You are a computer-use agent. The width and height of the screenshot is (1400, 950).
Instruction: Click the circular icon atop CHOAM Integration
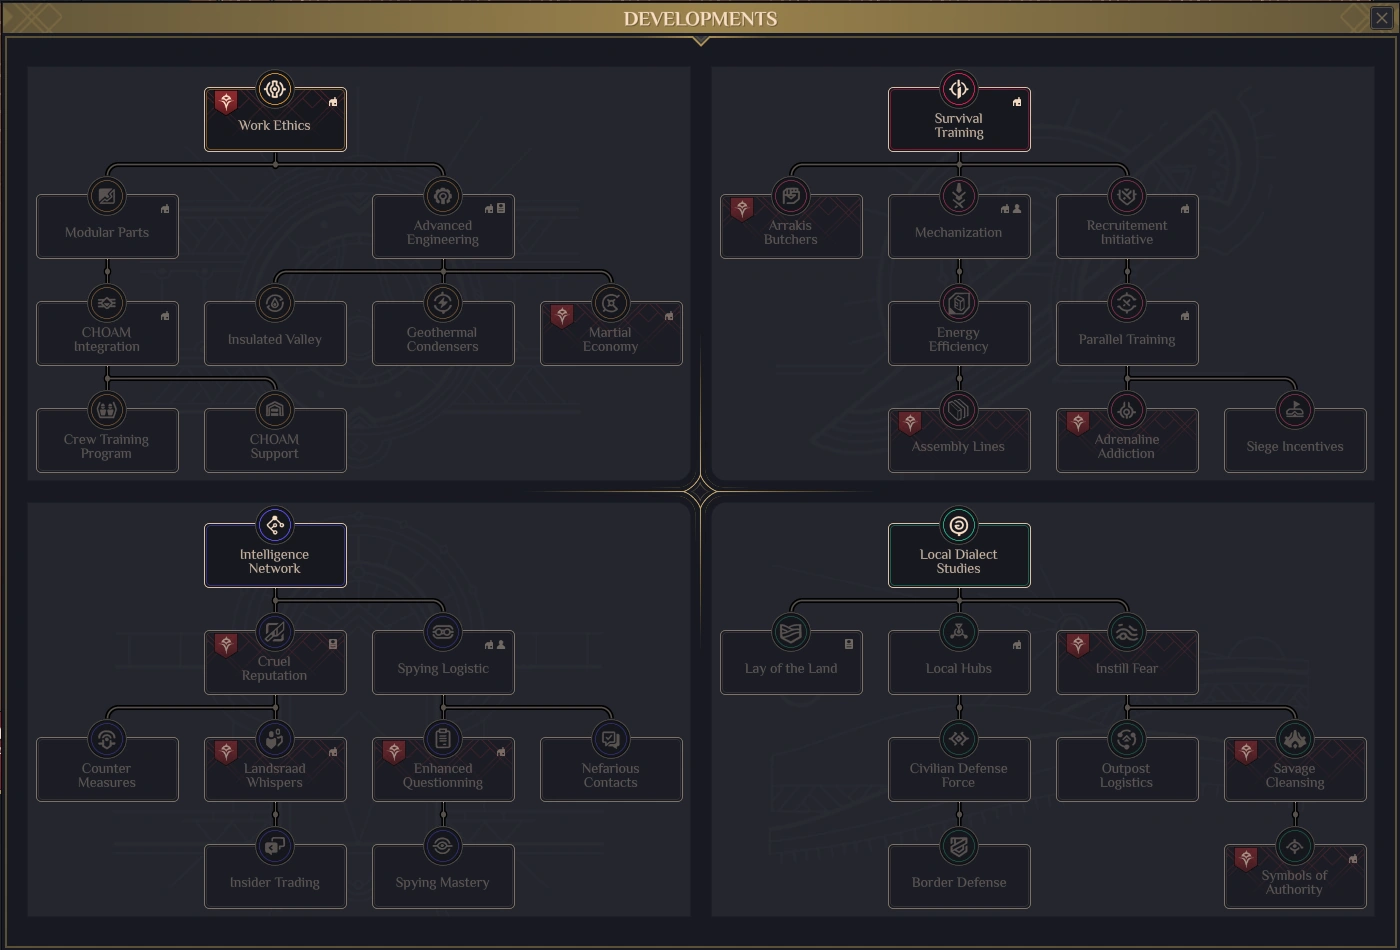(107, 303)
